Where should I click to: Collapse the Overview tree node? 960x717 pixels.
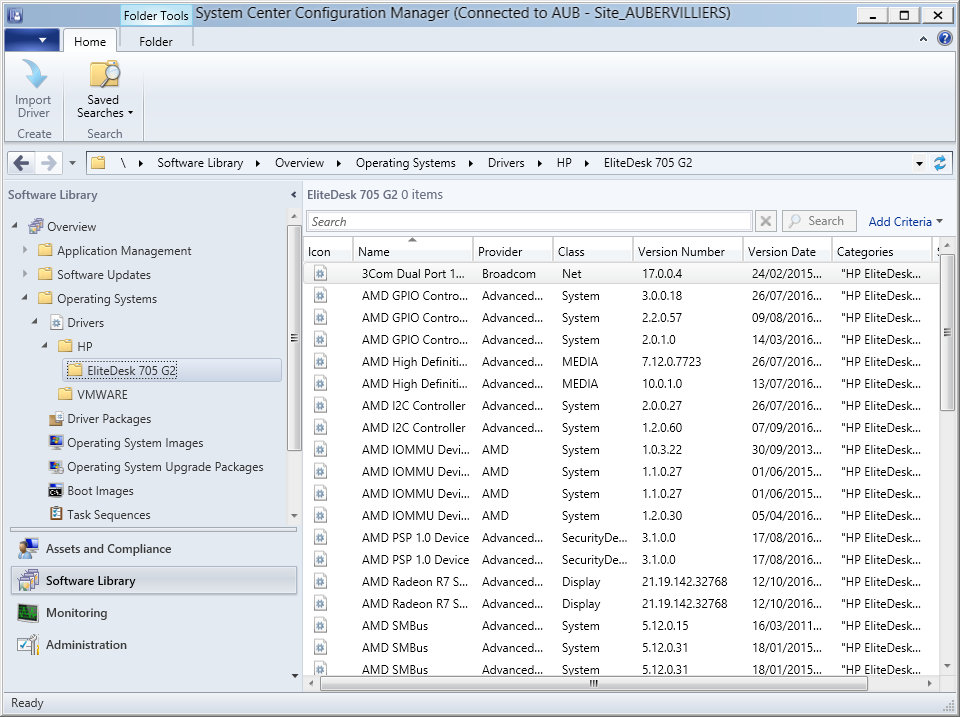[x=15, y=225]
